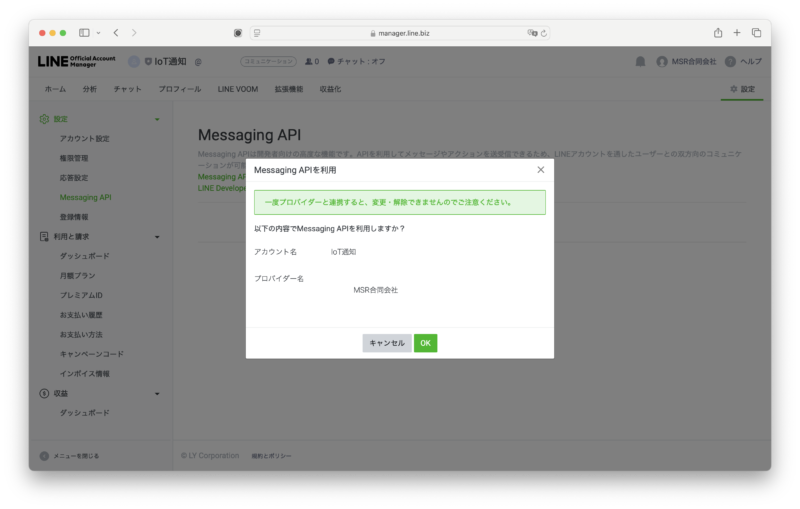Select アカウント設定 in sidebar
The height and width of the screenshot is (509, 800).
pyautogui.click(x=85, y=139)
